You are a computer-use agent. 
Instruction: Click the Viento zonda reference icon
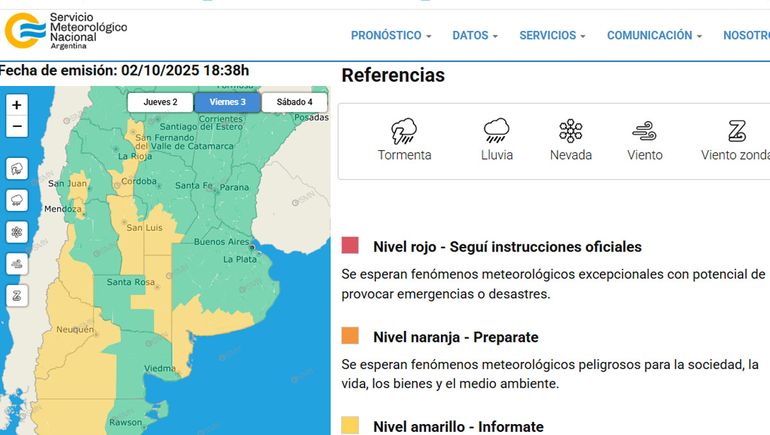pyautogui.click(x=736, y=131)
